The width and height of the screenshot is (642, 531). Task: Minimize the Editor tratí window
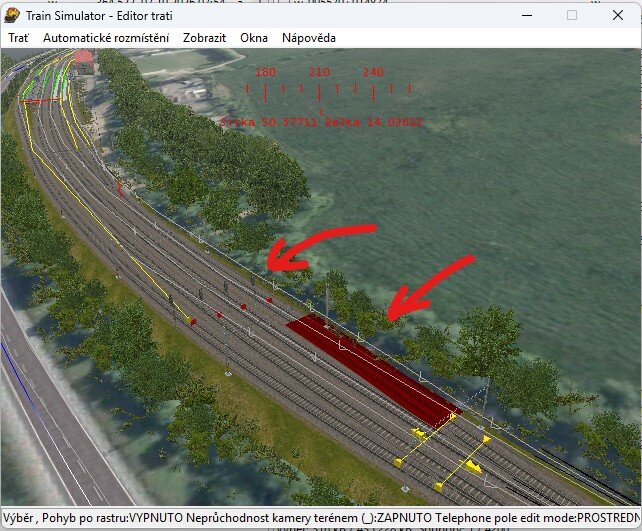527,16
